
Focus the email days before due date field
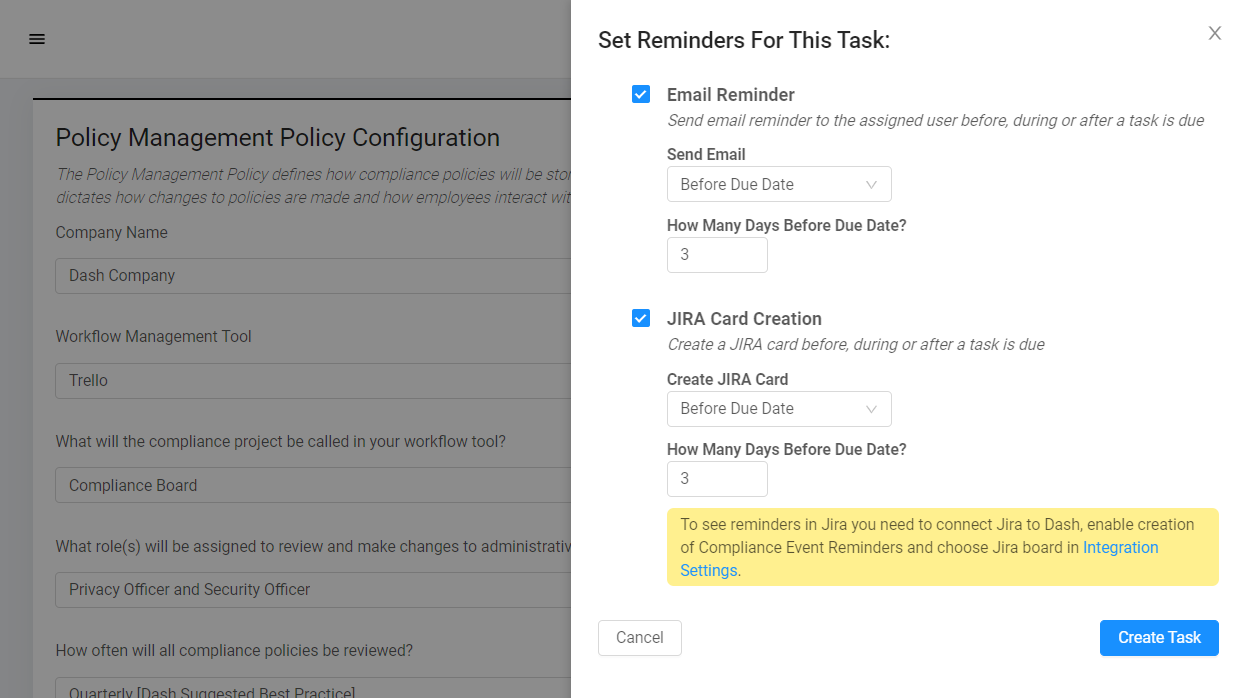pos(717,255)
